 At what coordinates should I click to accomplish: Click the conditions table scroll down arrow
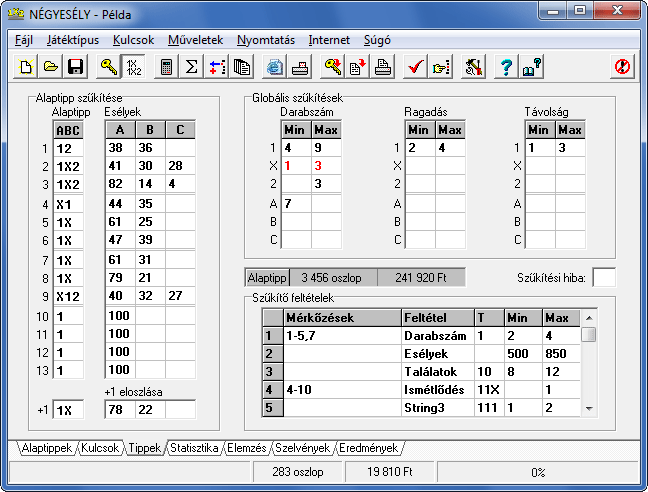pos(589,408)
